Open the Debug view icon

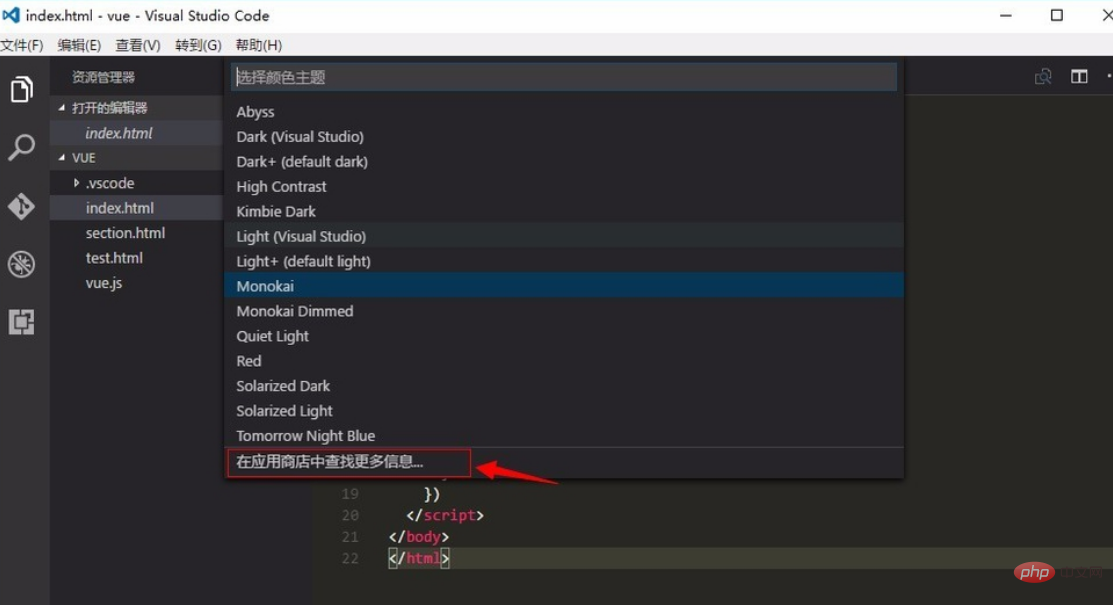(x=22, y=264)
